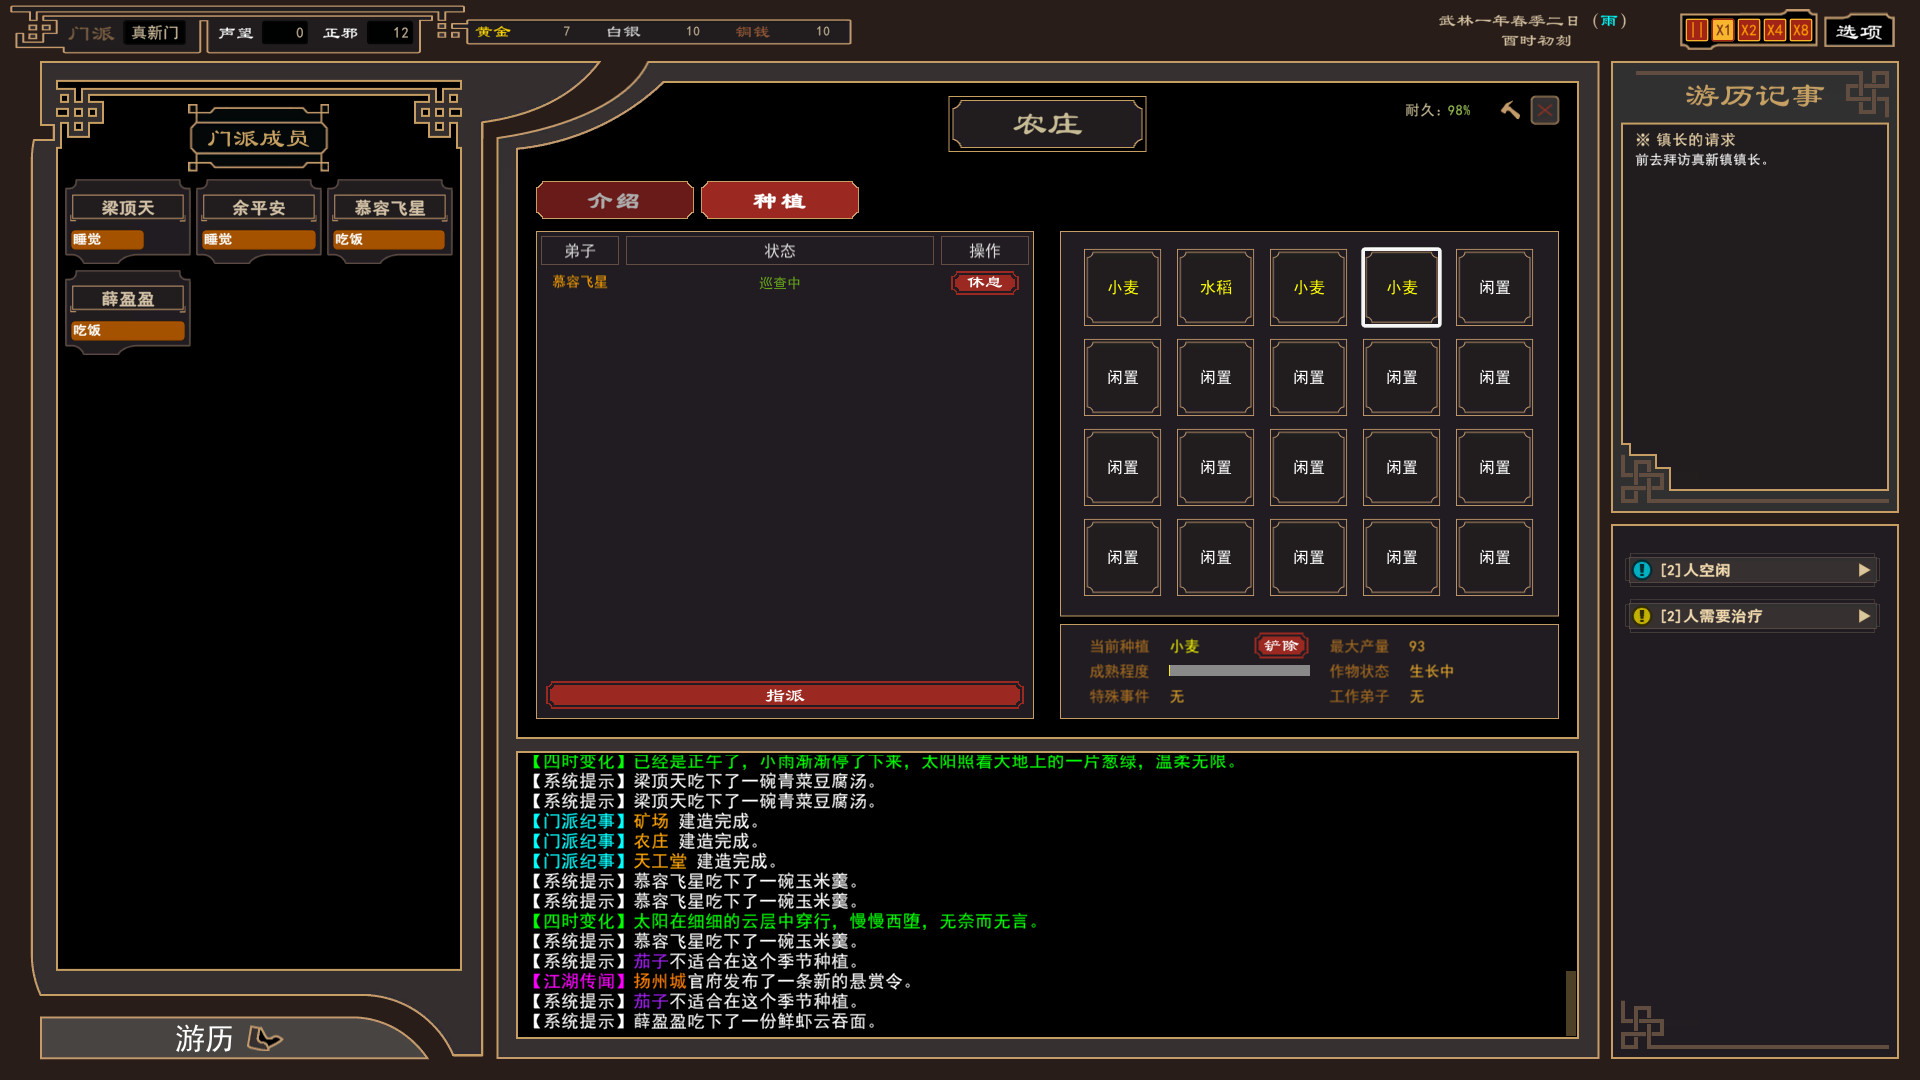Click the 铲除 remove crop button
1920x1080 pixels.
click(x=1281, y=646)
